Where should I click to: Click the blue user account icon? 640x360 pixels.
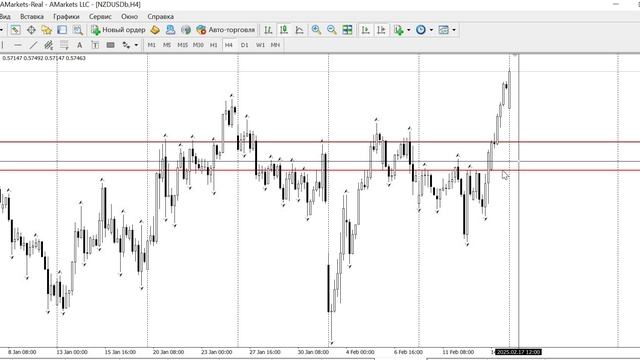pyautogui.click(x=170, y=30)
